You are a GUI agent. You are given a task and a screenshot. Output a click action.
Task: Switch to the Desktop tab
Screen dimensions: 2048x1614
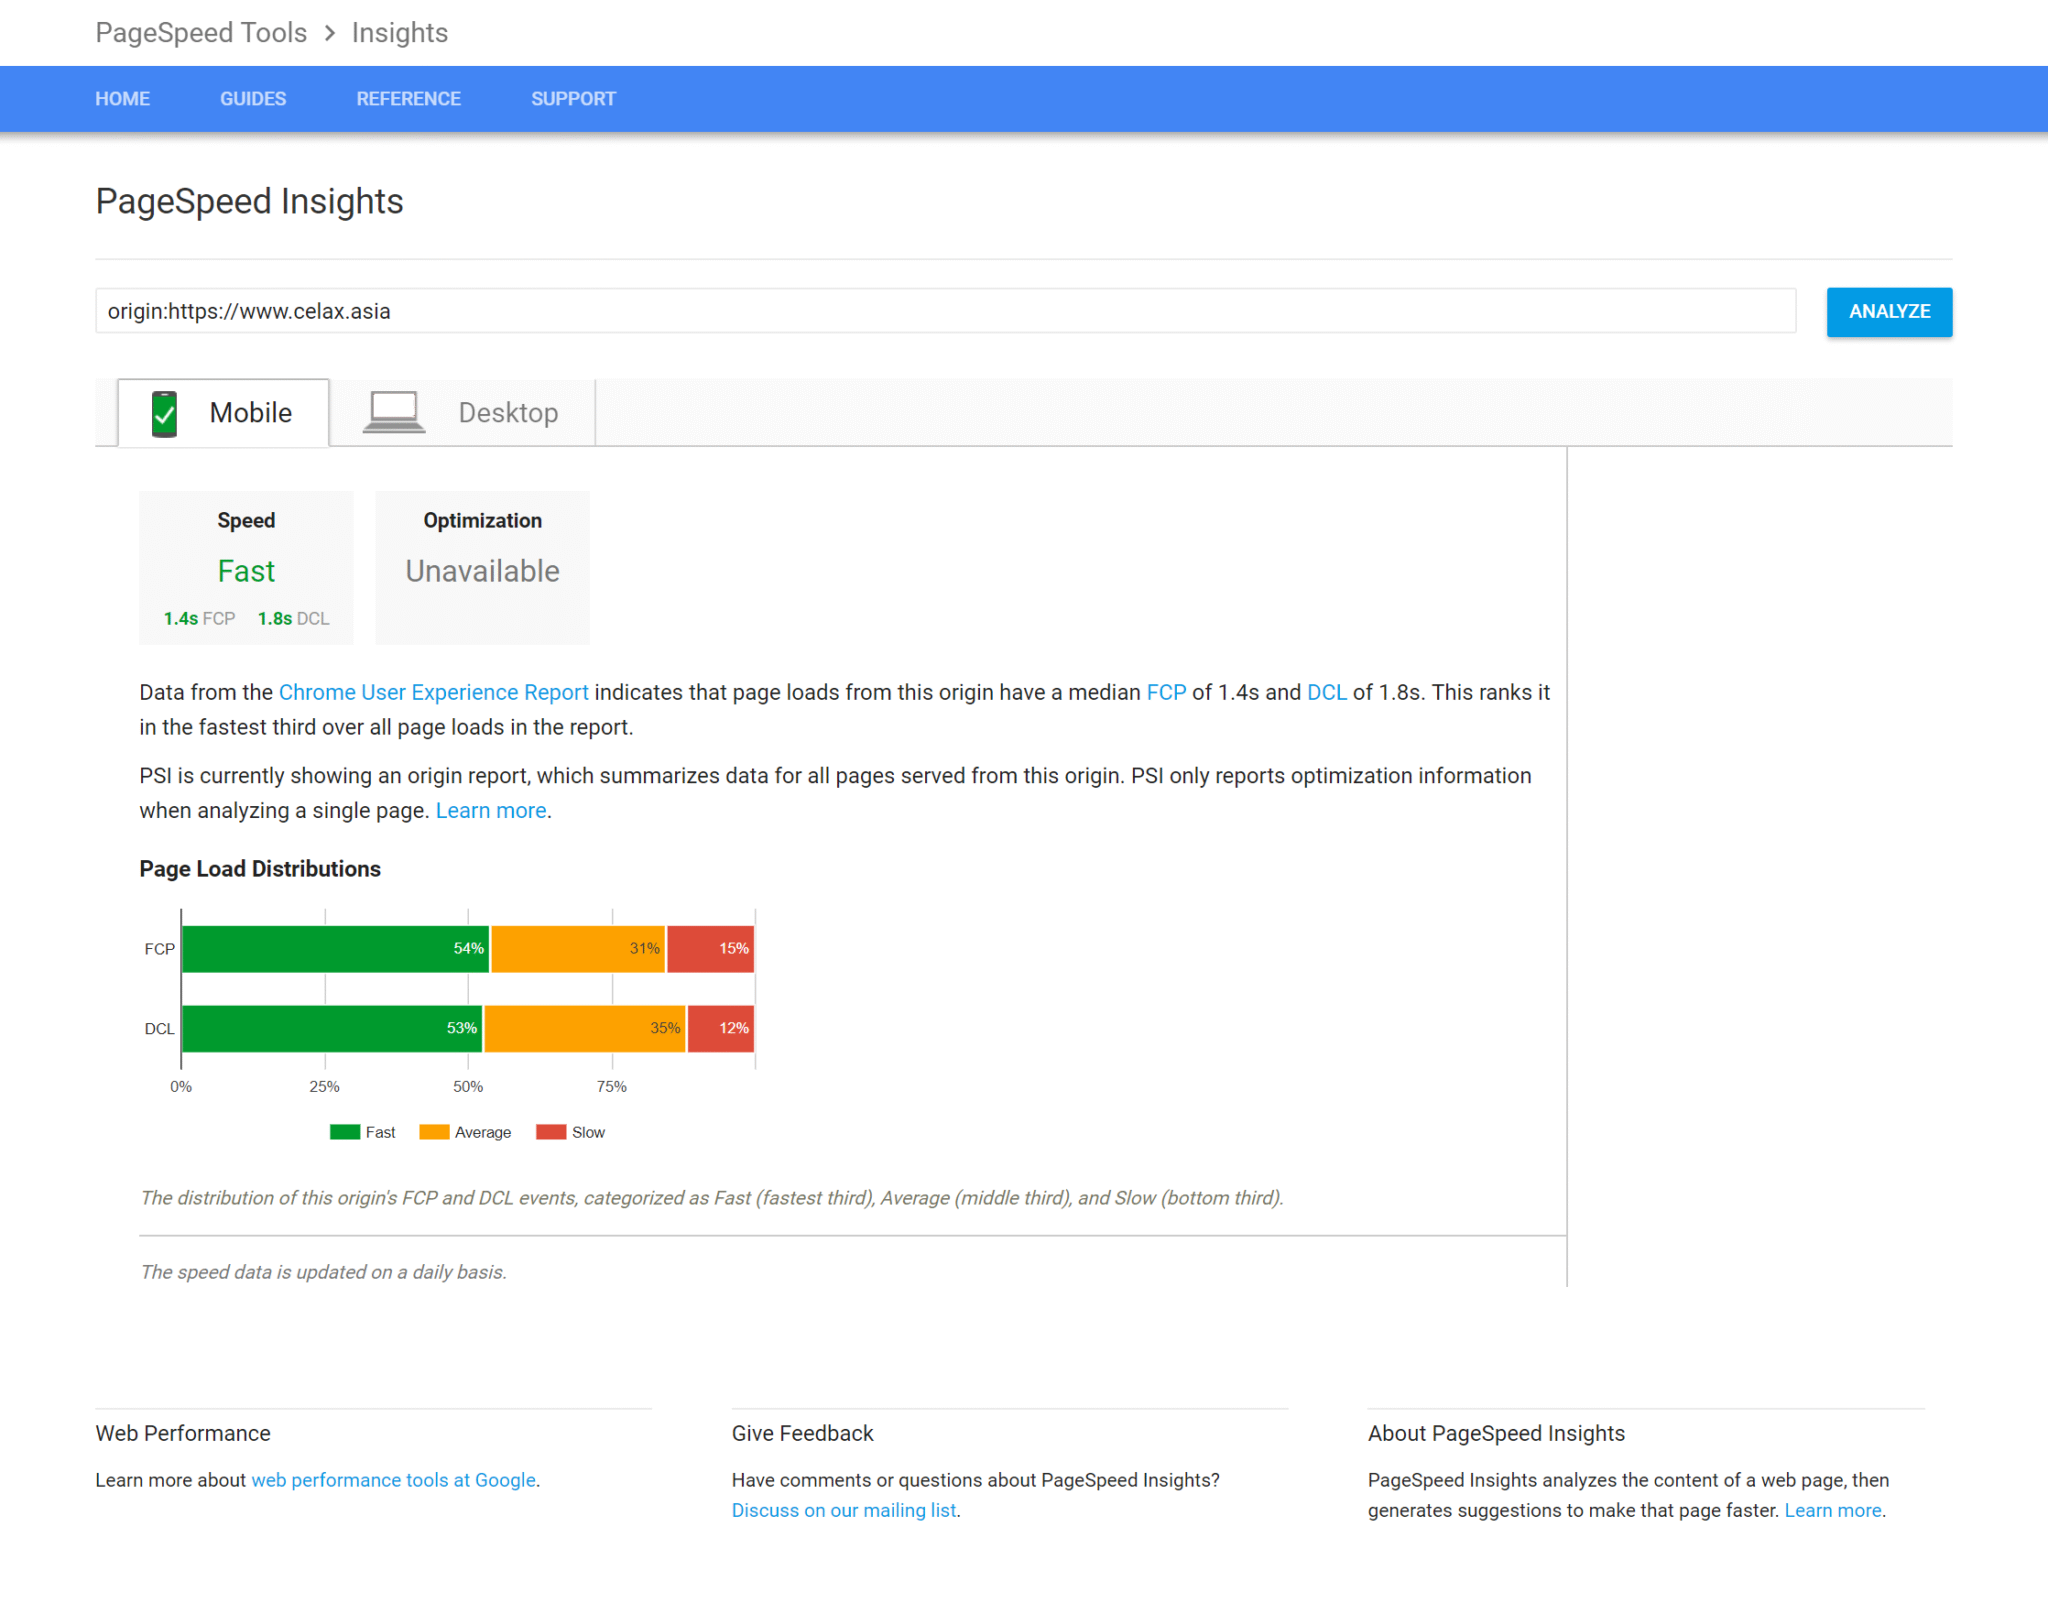[x=508, y=412]
